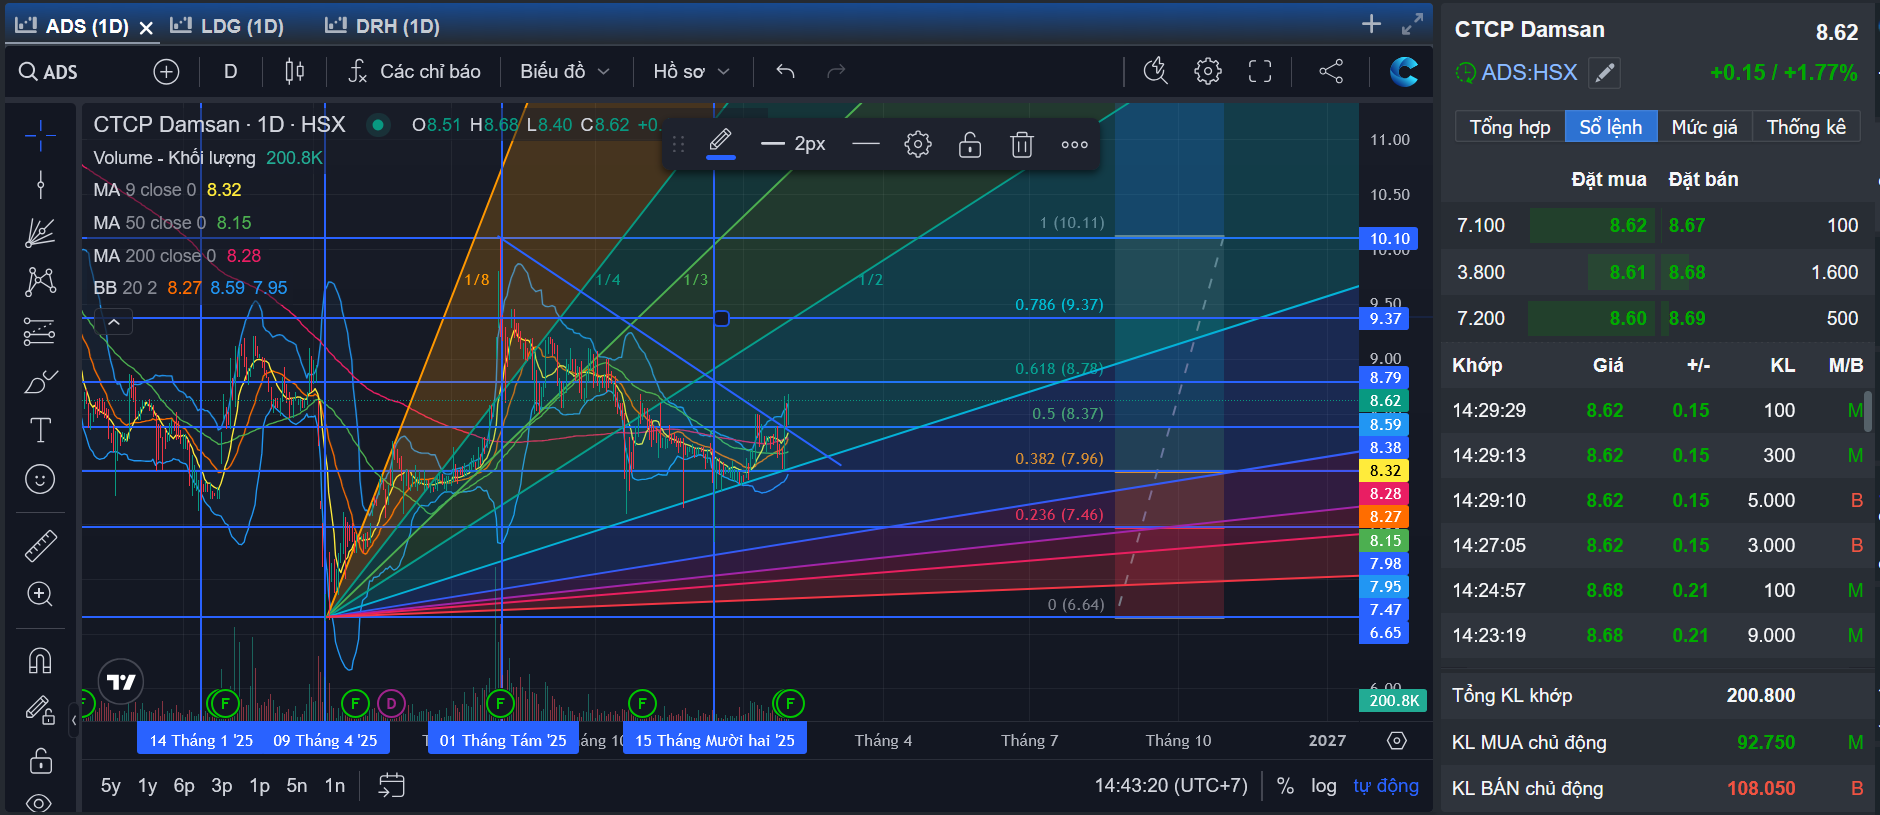
Task: Open the pattern drawing tools
Action: pyautogui.click(x=40, y=281)
